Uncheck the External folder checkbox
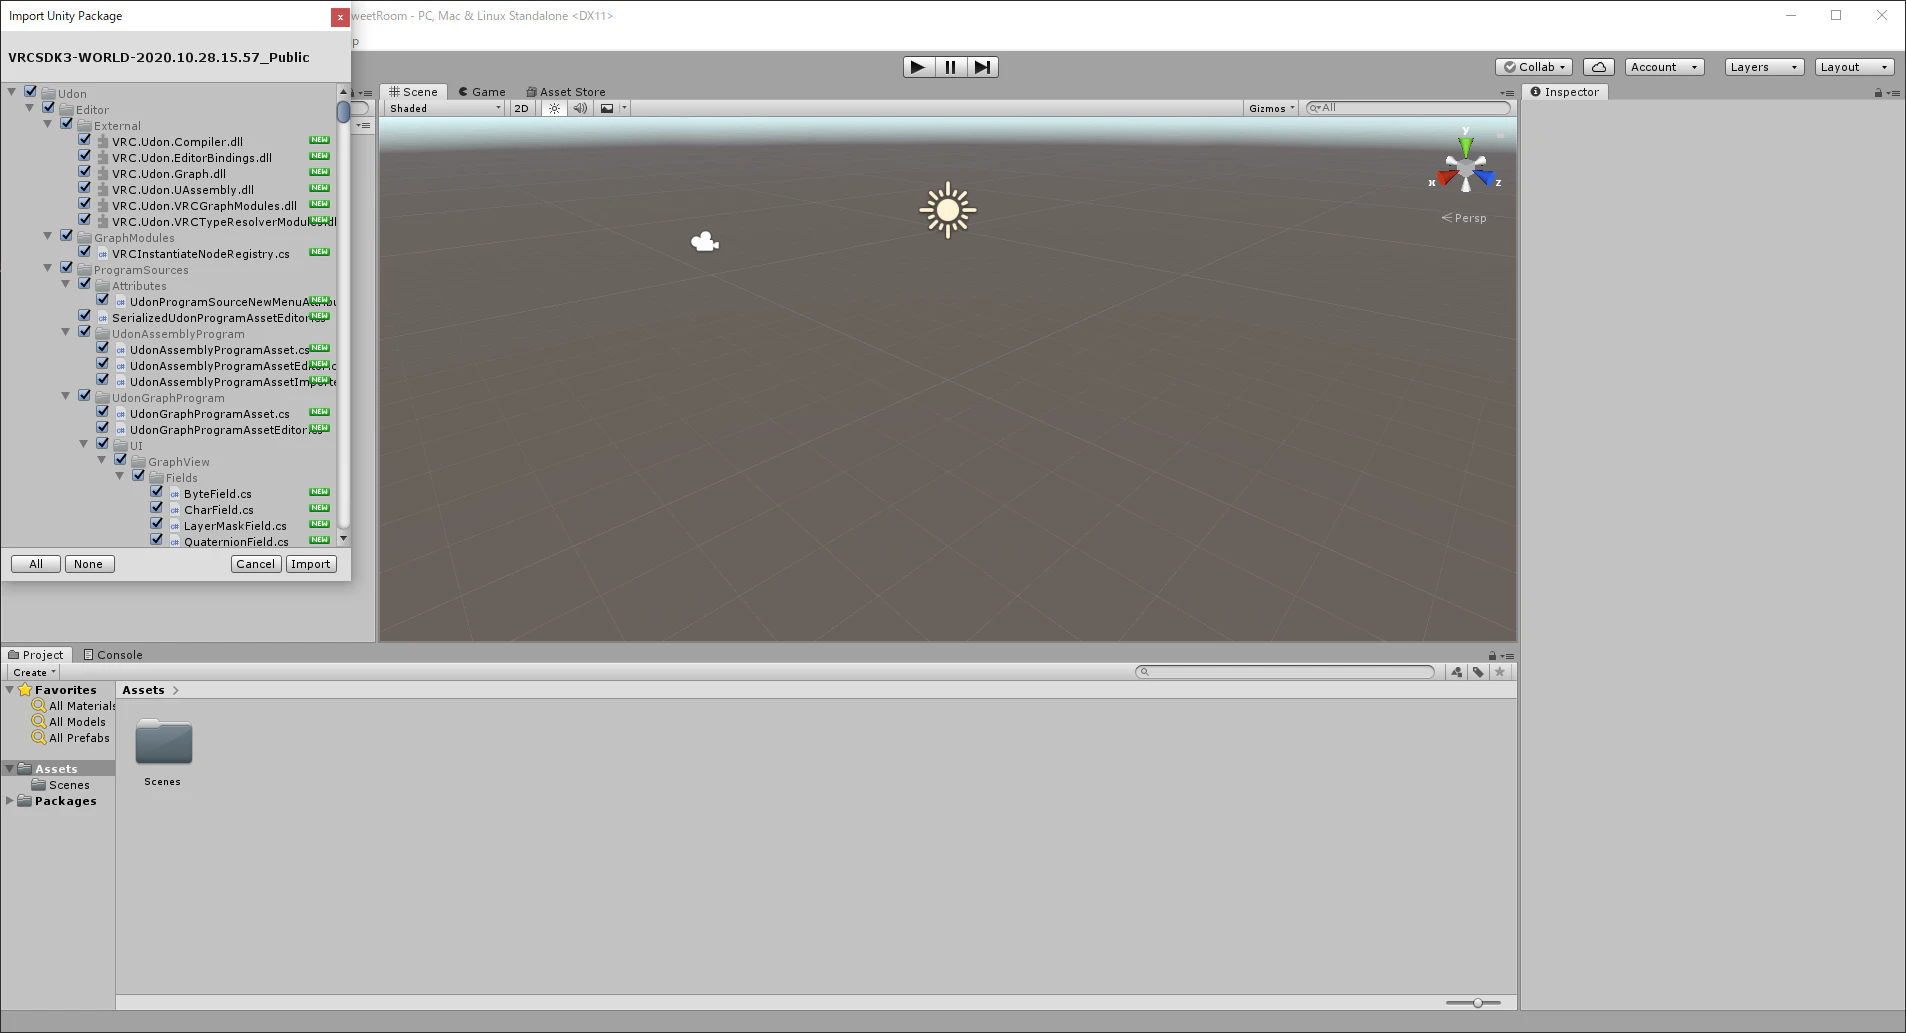The image size is (1906, 1033). [66, 124]
